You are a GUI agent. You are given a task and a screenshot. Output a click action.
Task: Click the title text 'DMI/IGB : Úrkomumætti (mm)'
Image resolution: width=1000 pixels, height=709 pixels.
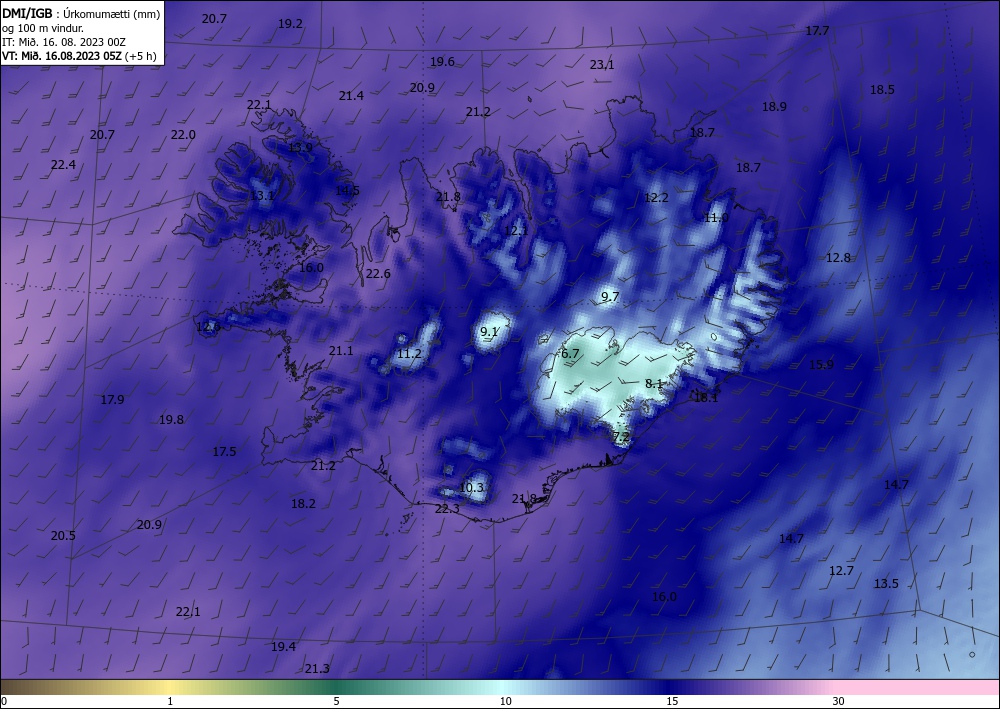click(81, 13)
